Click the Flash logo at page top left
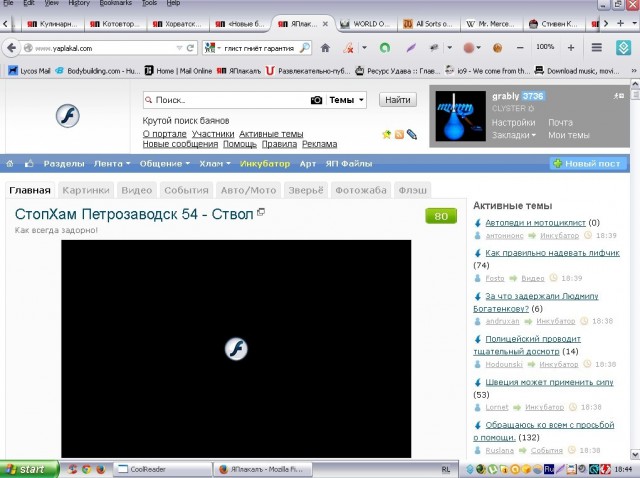 click(68, 116)
